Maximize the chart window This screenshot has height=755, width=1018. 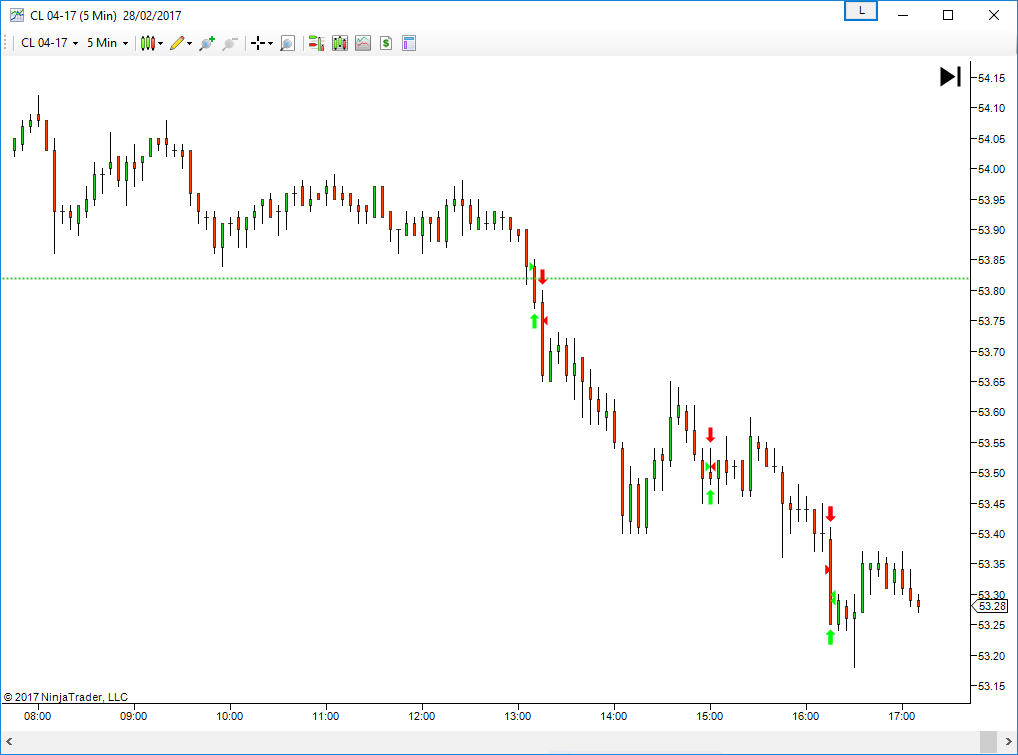(x=948, y=15)
